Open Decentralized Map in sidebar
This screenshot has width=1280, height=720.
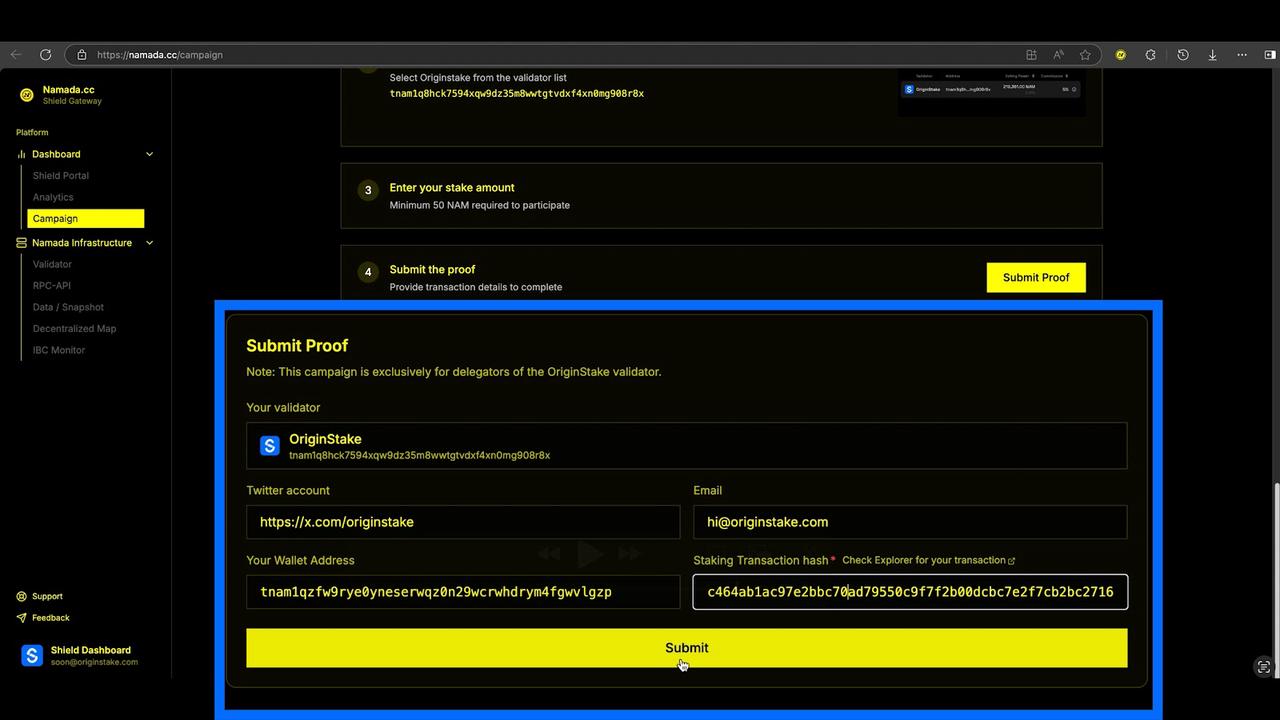coord(74,329)
